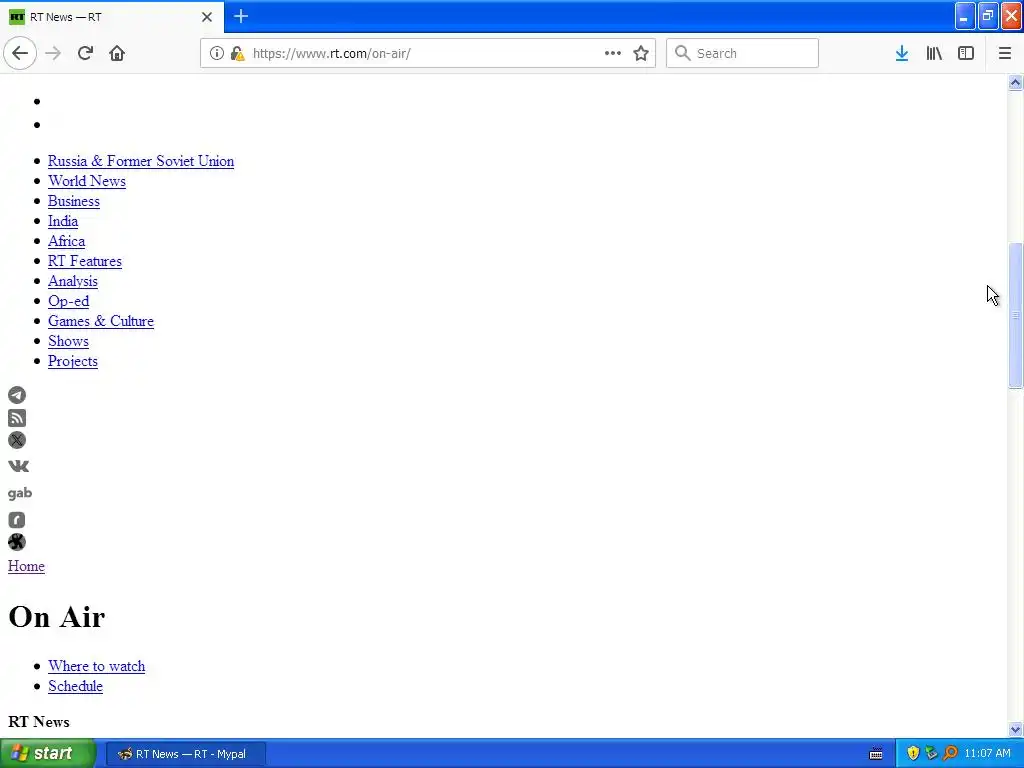This screenshot has height=768, width=1024.
Task: Click the scrollbar up arrow
Action: coord(1015,82)
